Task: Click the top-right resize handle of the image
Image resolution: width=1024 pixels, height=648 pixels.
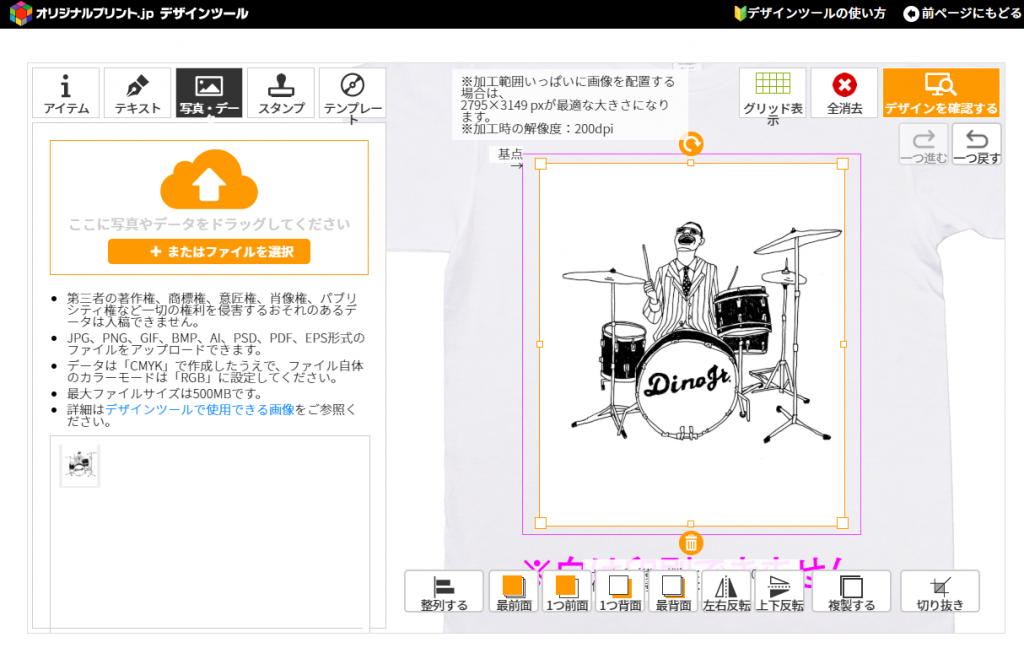Action: [842, 164]
